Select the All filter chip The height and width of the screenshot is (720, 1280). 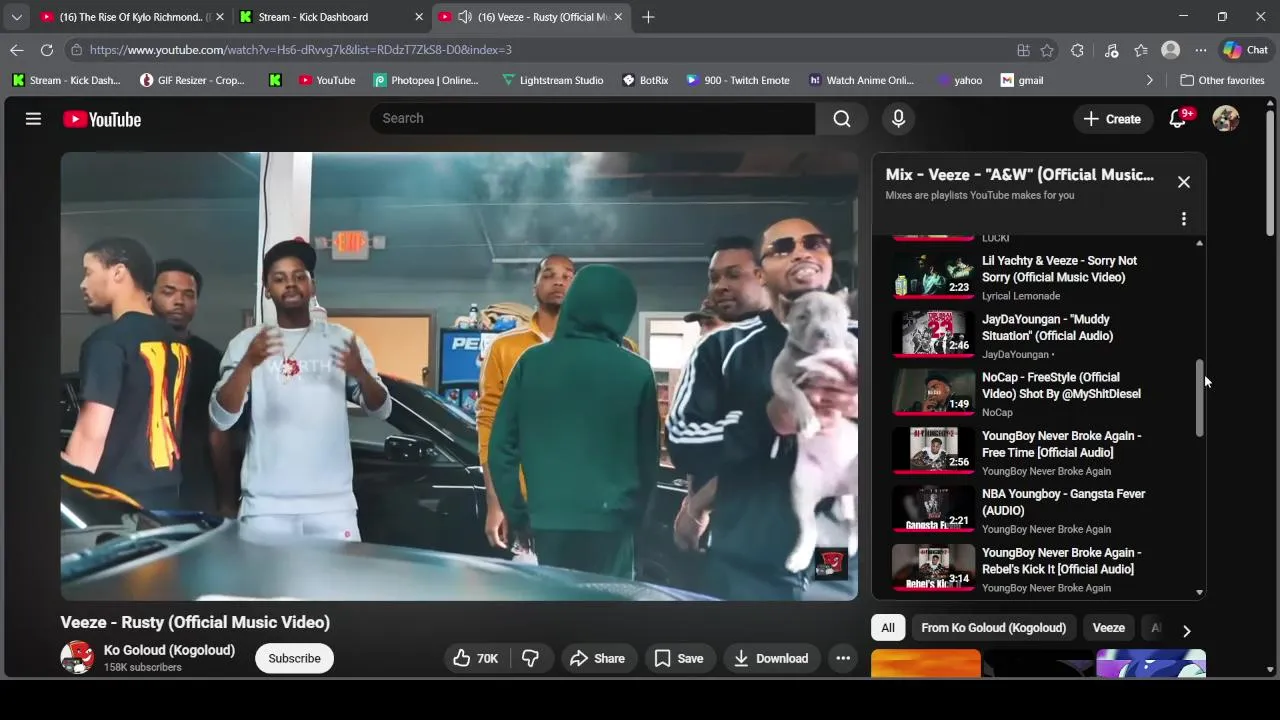click(x=888, y=628)
